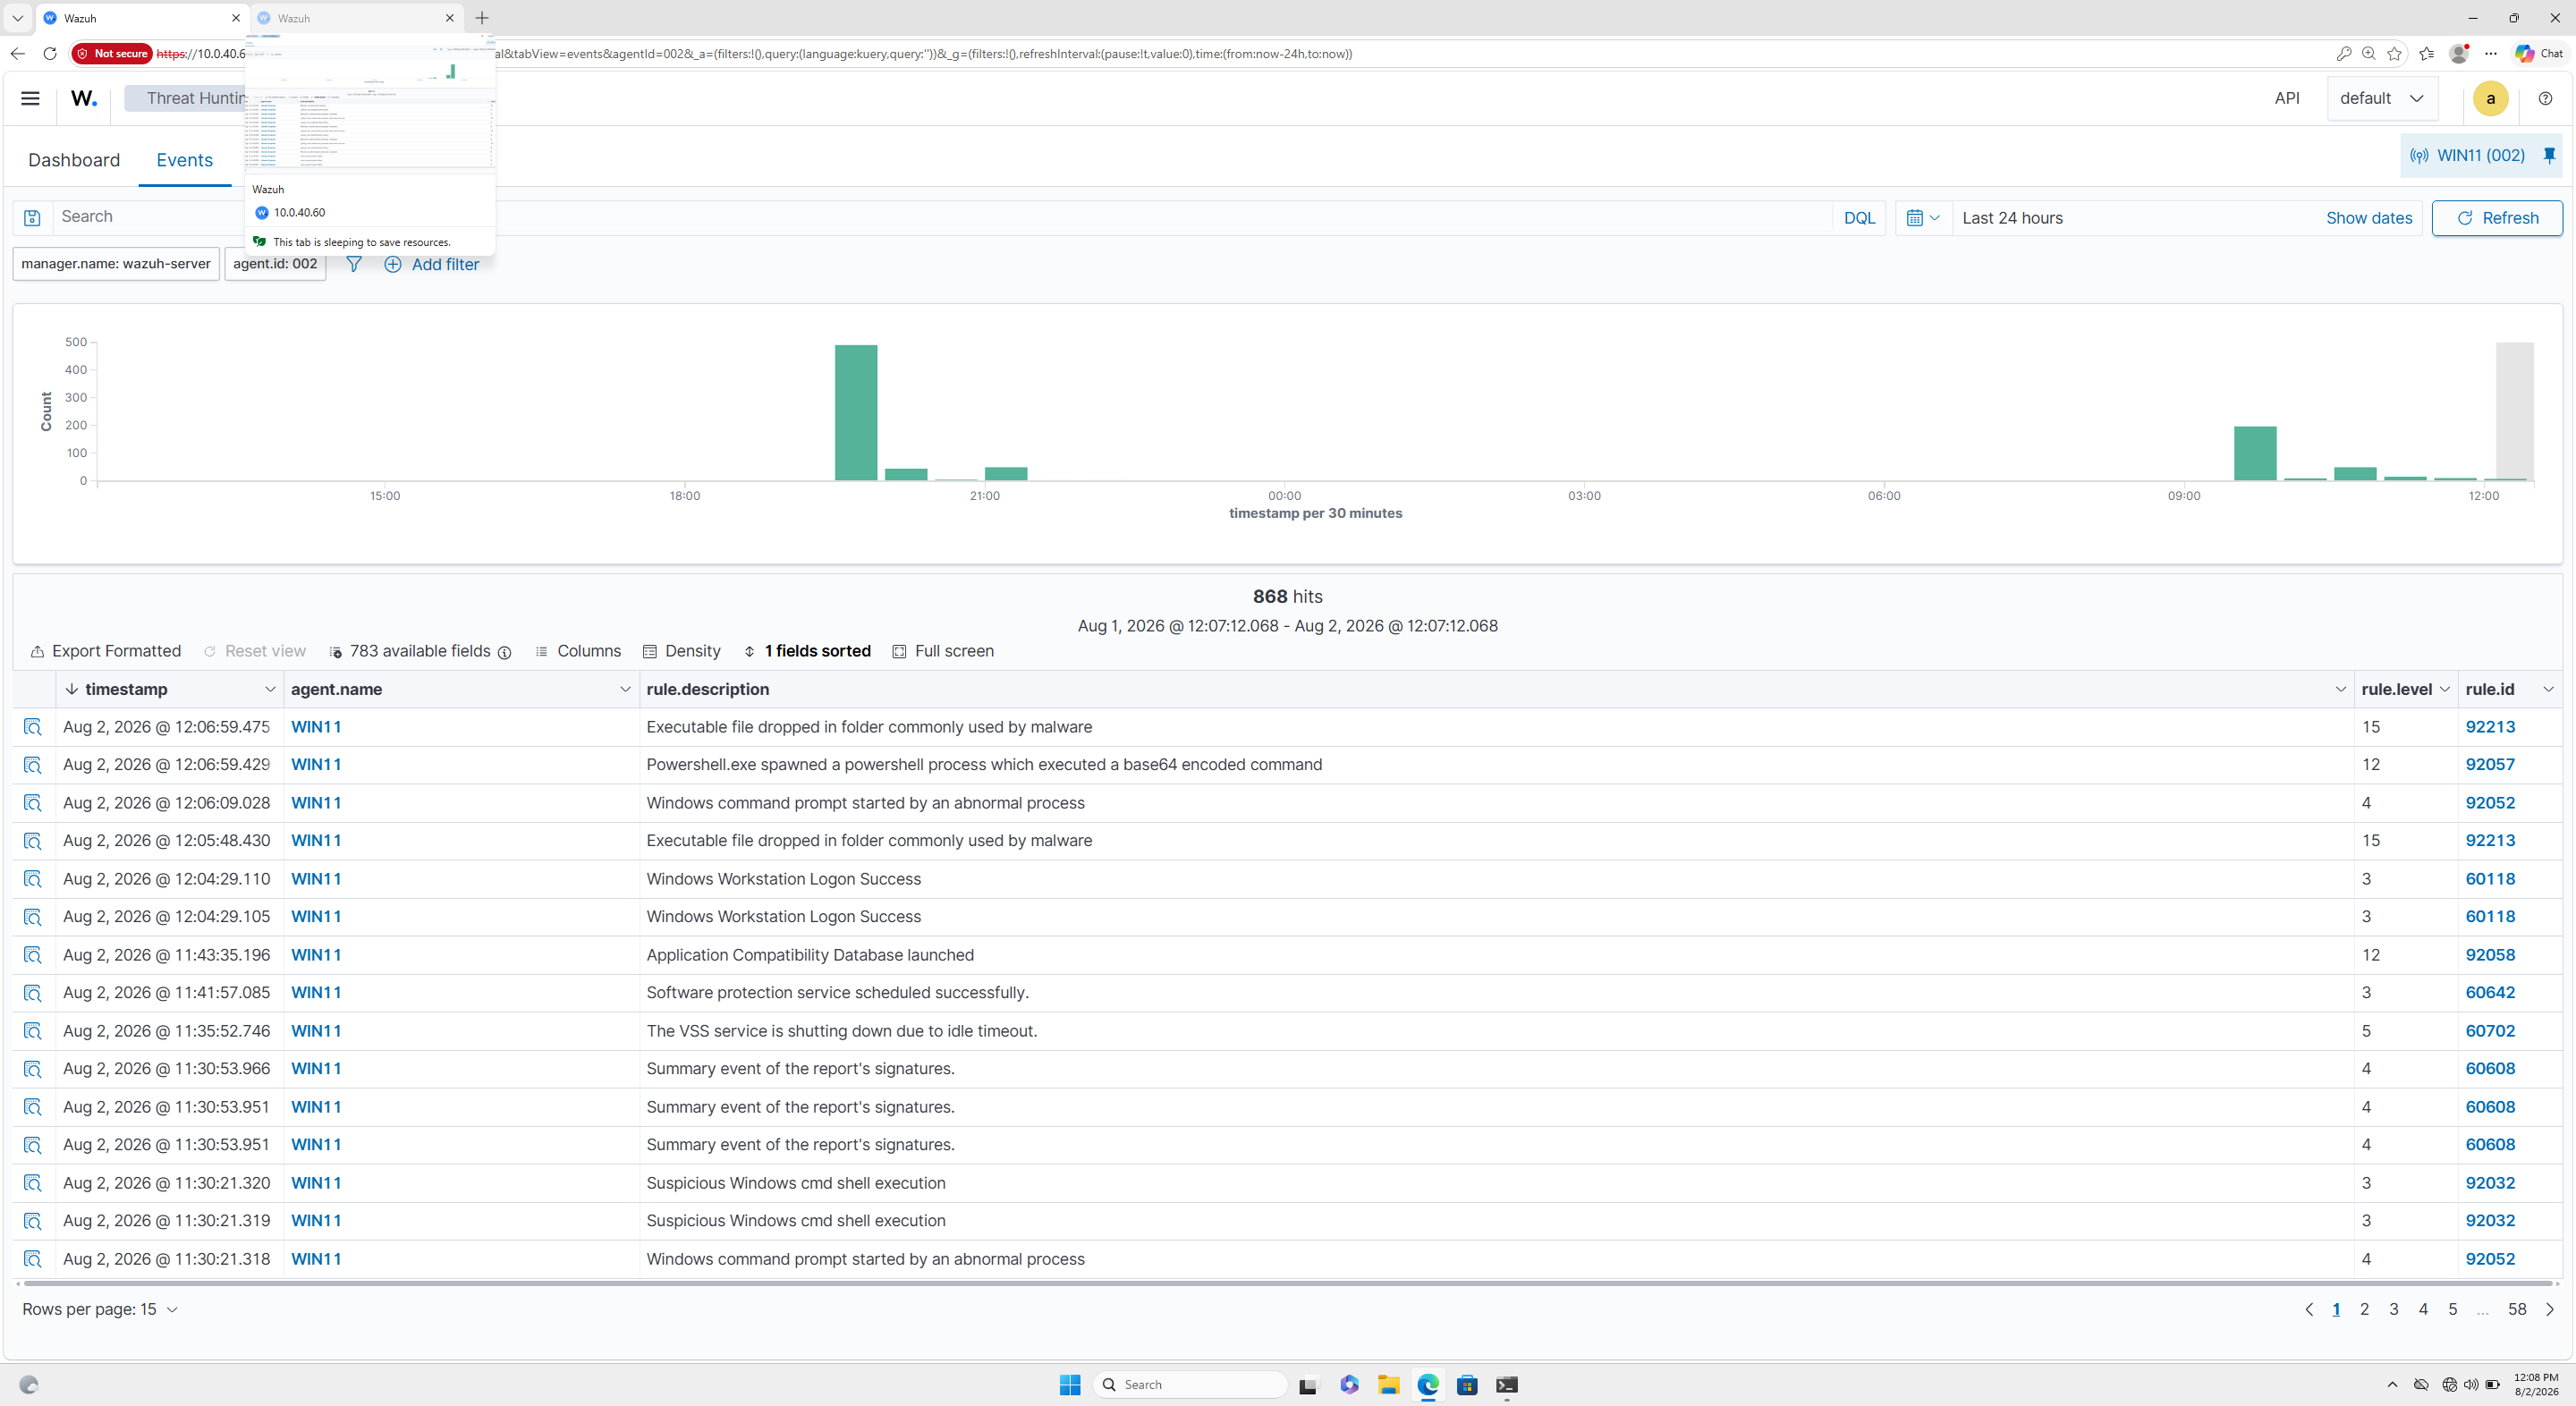This screenshot has height=1406, width=2576.
Task: Open a new browser tab
Action: [482, 18]
